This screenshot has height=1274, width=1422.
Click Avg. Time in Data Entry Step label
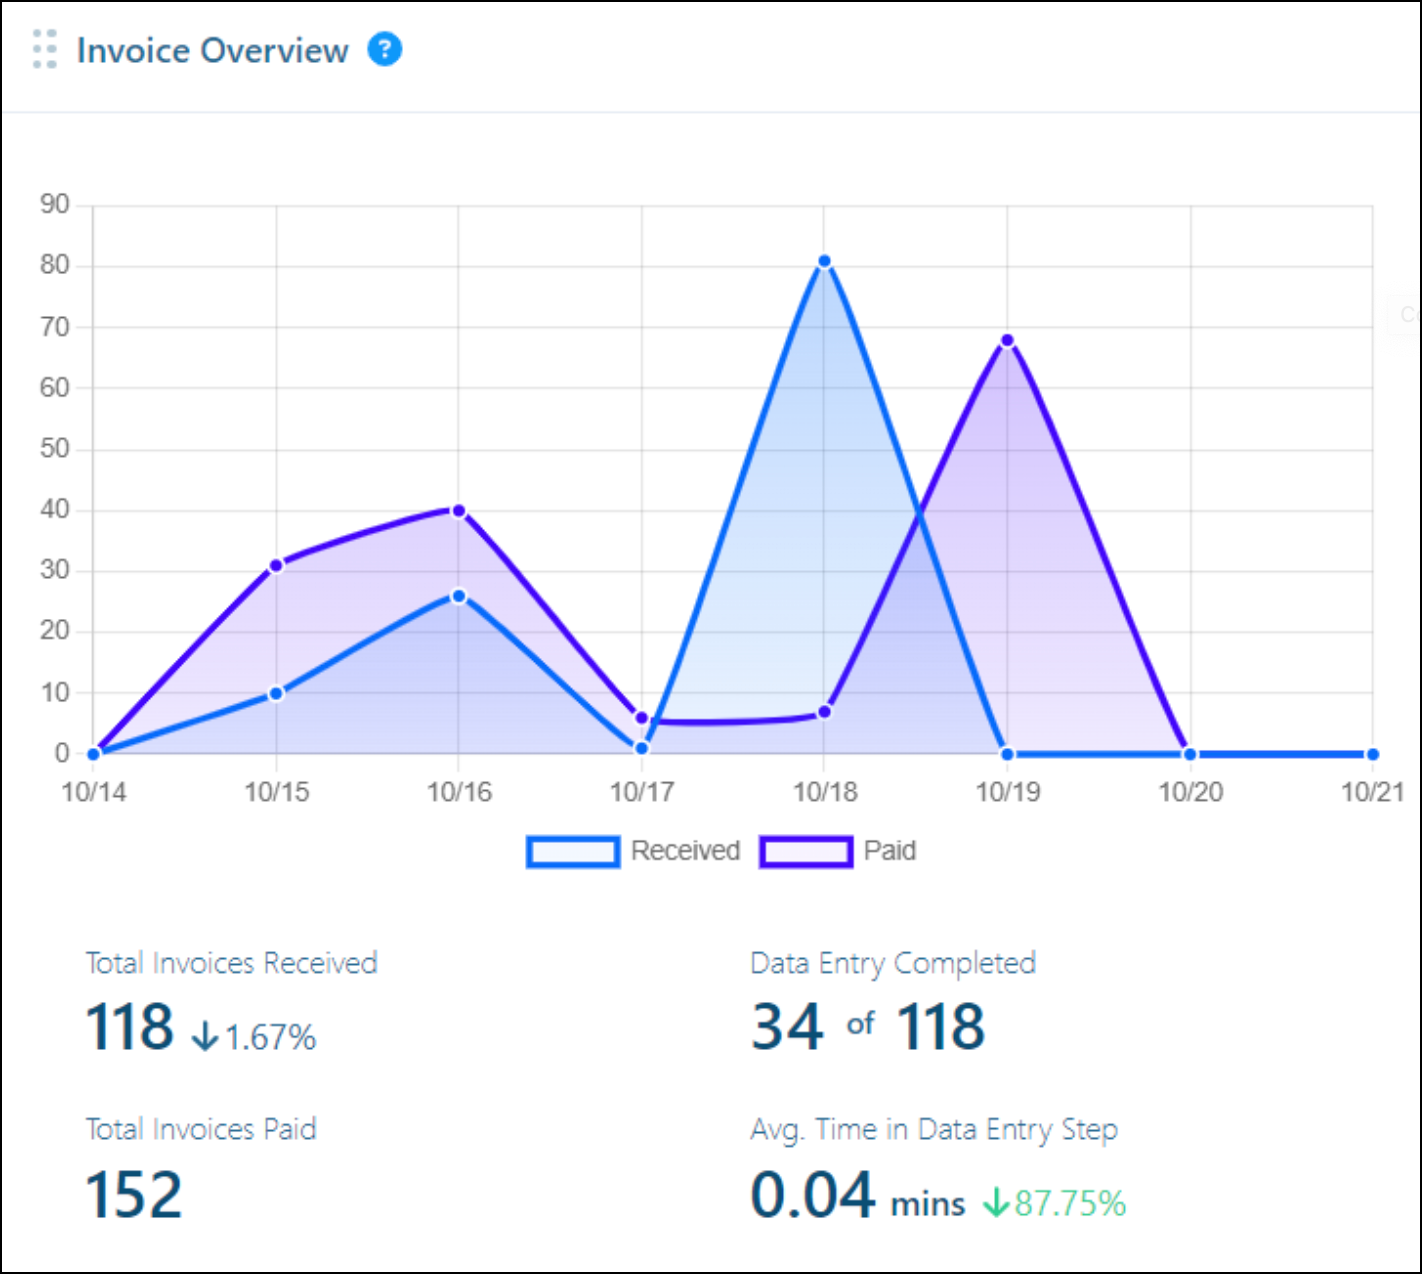pos(934,1130)
